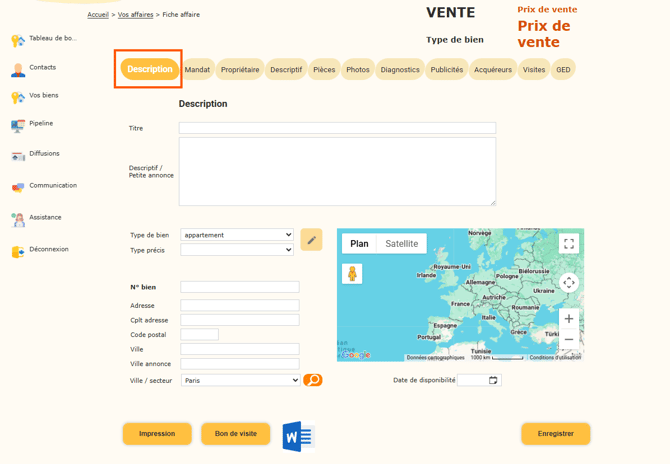The width and height of the screenshot is (670, 464).
Task: Click the Titre input field
Action: point(338,128)
